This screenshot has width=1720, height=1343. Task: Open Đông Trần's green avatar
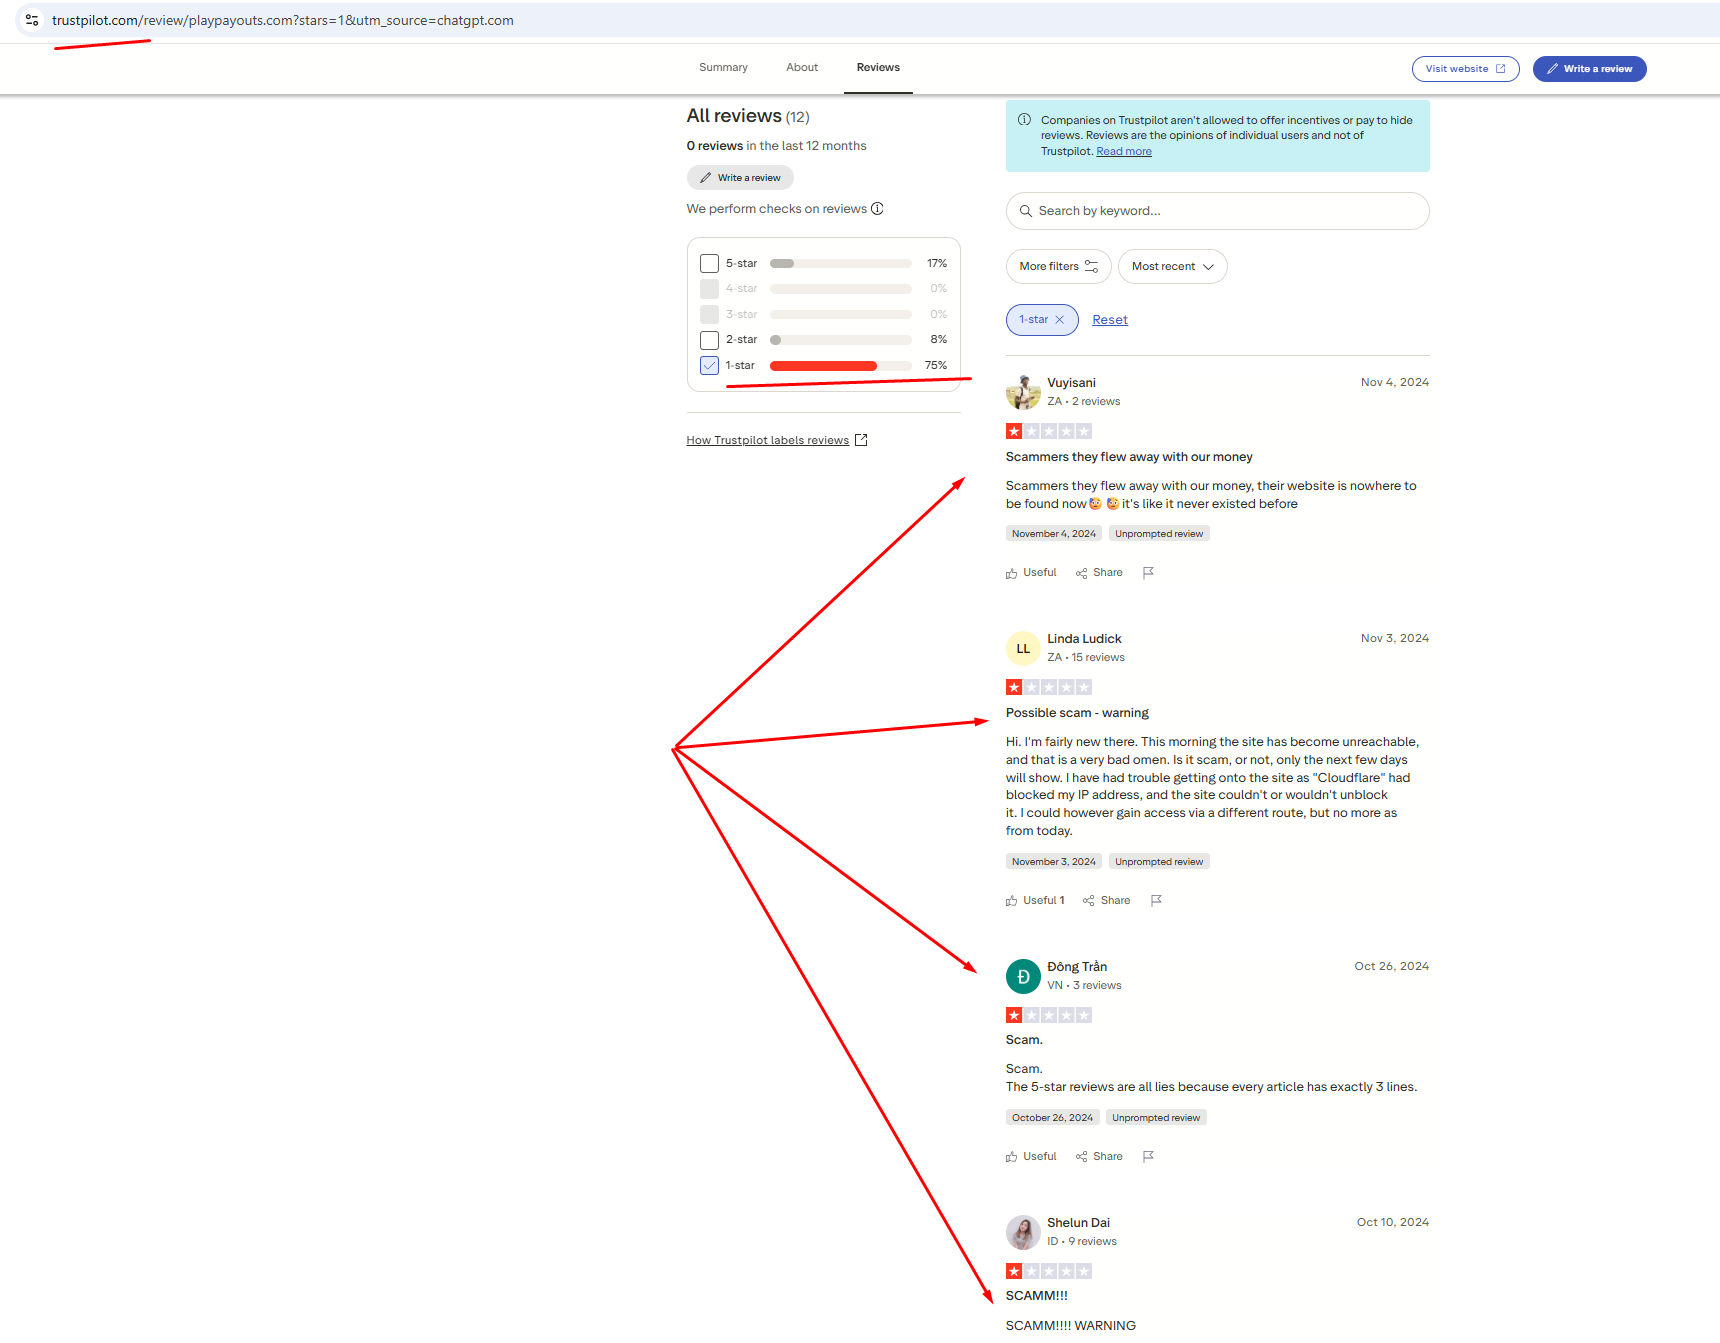(1023, 976)
